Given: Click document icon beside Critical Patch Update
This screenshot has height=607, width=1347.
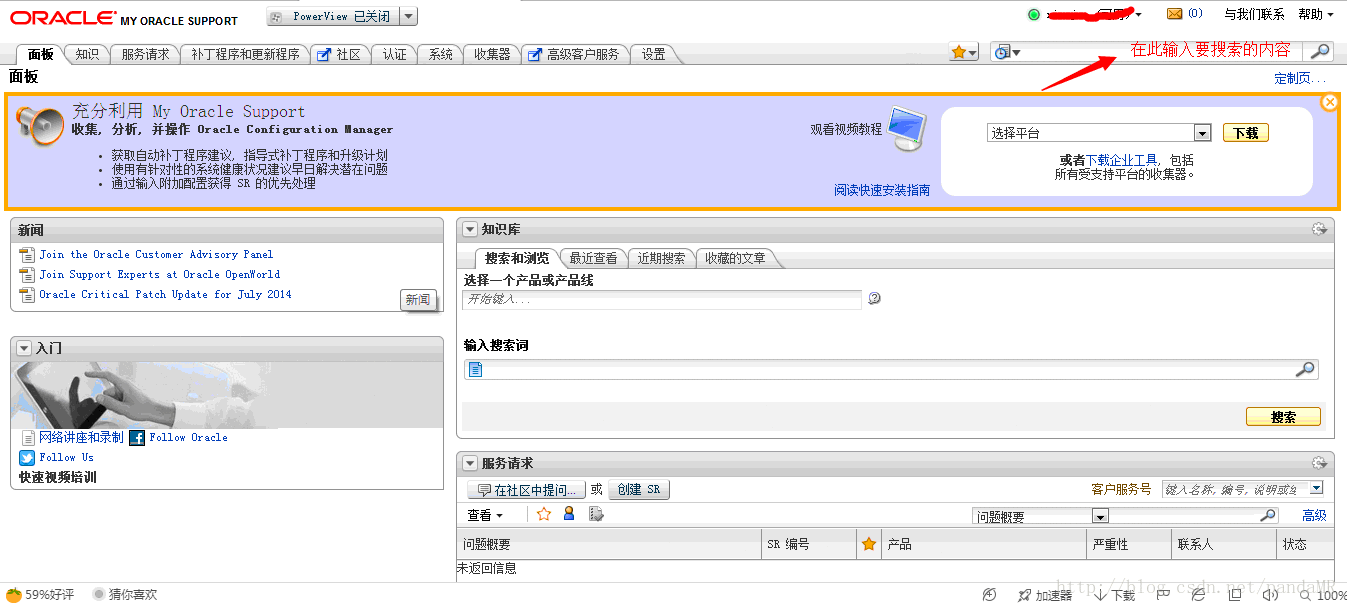Looking at the screenshot, I should [27, 295].
